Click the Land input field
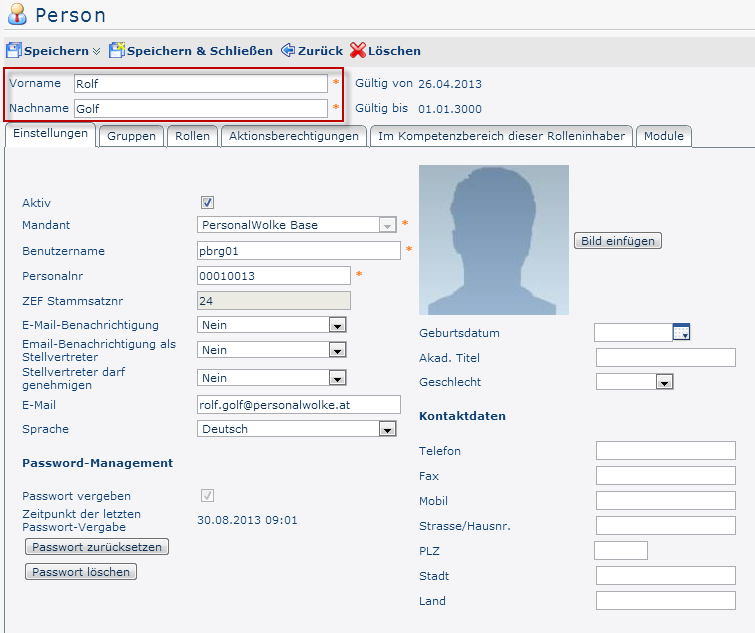 click(x=665, y=601)
